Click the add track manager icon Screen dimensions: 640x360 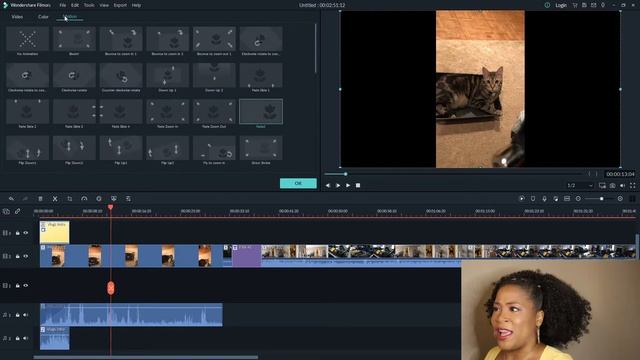(x=6, y=211)
